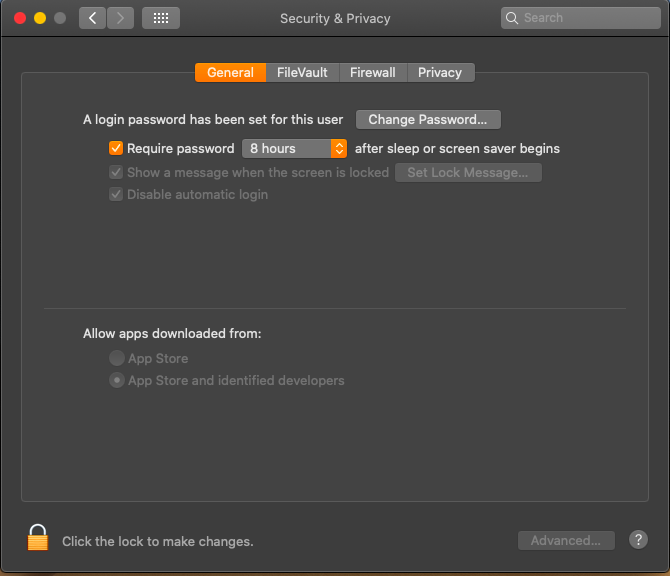Switch to the Firewall tab
This screenshot has width=670, height=576.
point(372,72)
